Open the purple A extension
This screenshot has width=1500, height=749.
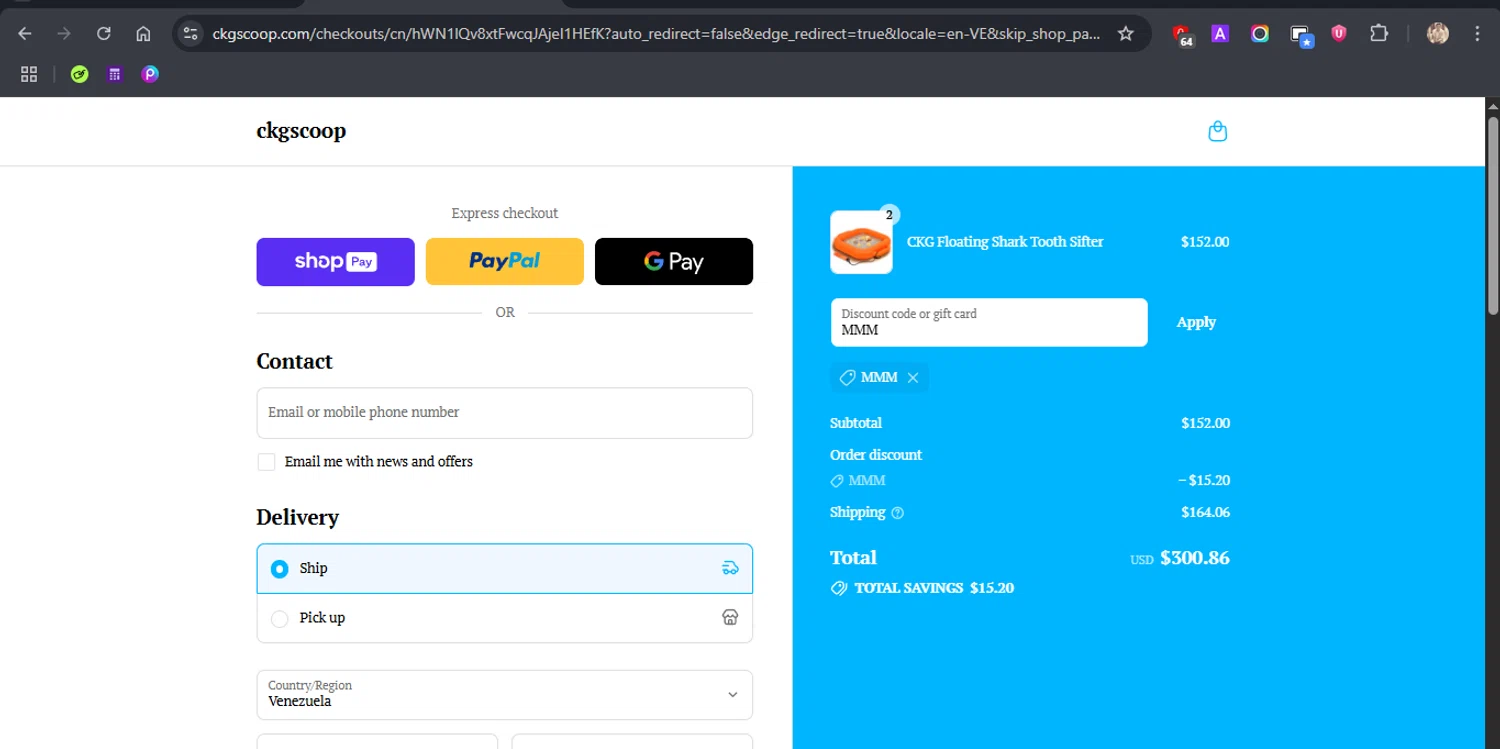[1220, 34]
